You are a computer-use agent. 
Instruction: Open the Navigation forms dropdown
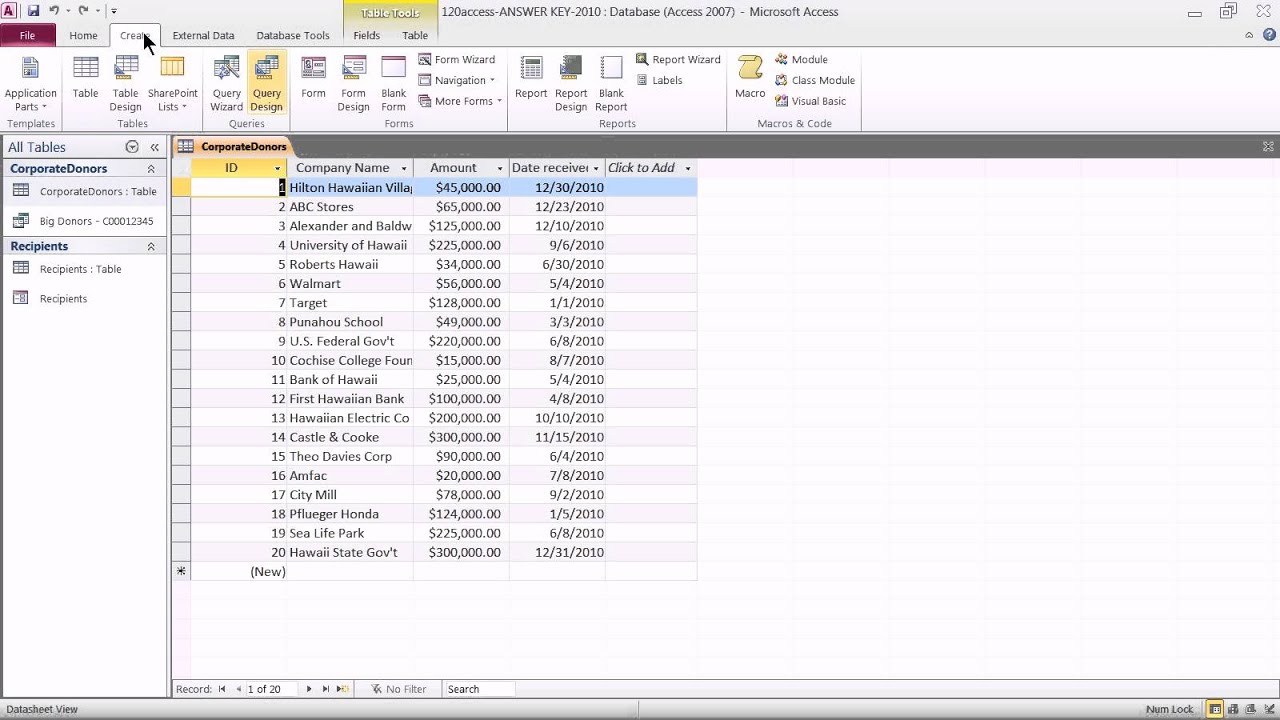[x=457, y=81]
